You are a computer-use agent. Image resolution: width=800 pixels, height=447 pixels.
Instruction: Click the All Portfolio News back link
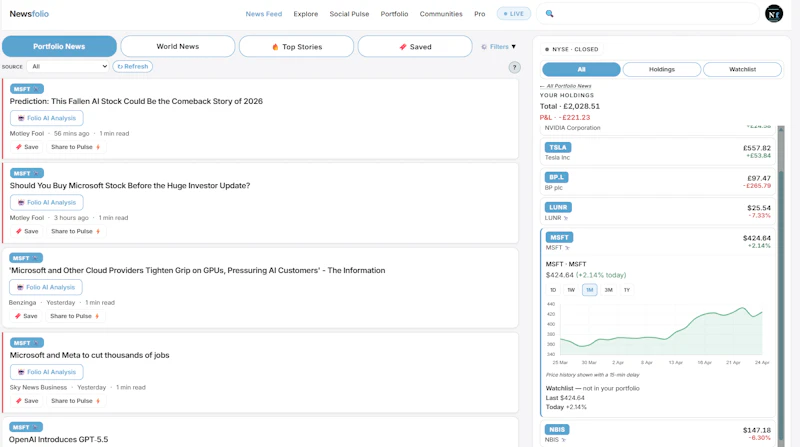click(x=565, y=86)
